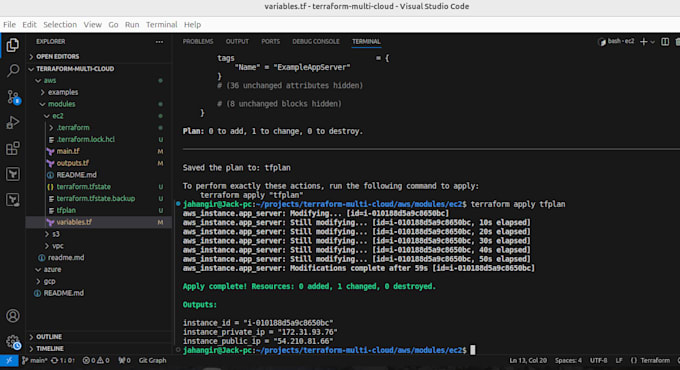
Task: Expand the Outline section
Action: point(49,337)
